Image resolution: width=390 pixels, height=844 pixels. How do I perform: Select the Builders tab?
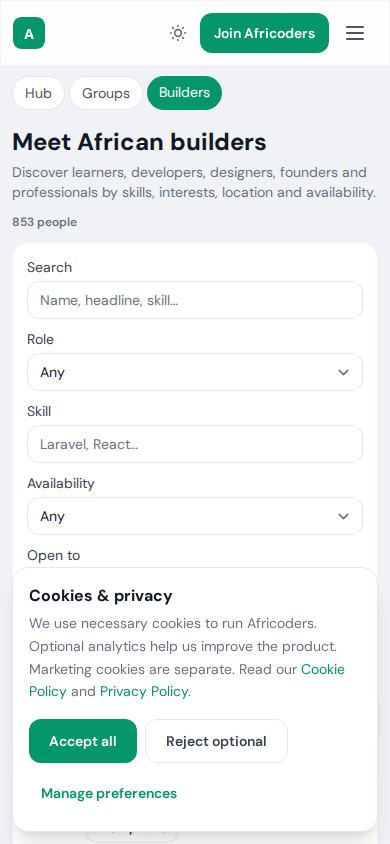click(185, 93)
